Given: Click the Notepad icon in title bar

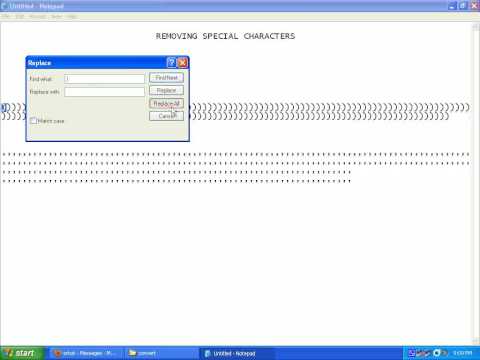Looking at the screenshot, I should (4, 6).
